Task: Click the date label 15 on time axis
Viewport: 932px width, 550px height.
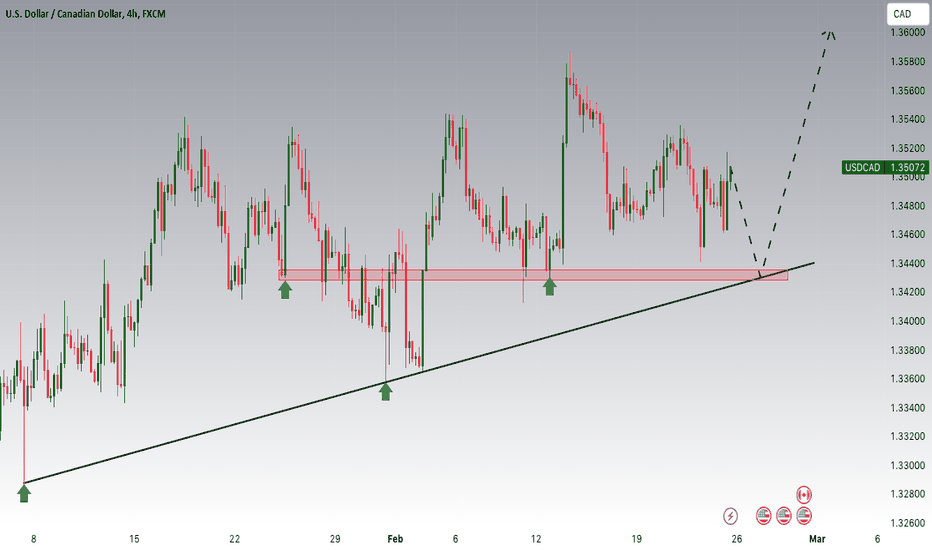Action: point(134,539)
